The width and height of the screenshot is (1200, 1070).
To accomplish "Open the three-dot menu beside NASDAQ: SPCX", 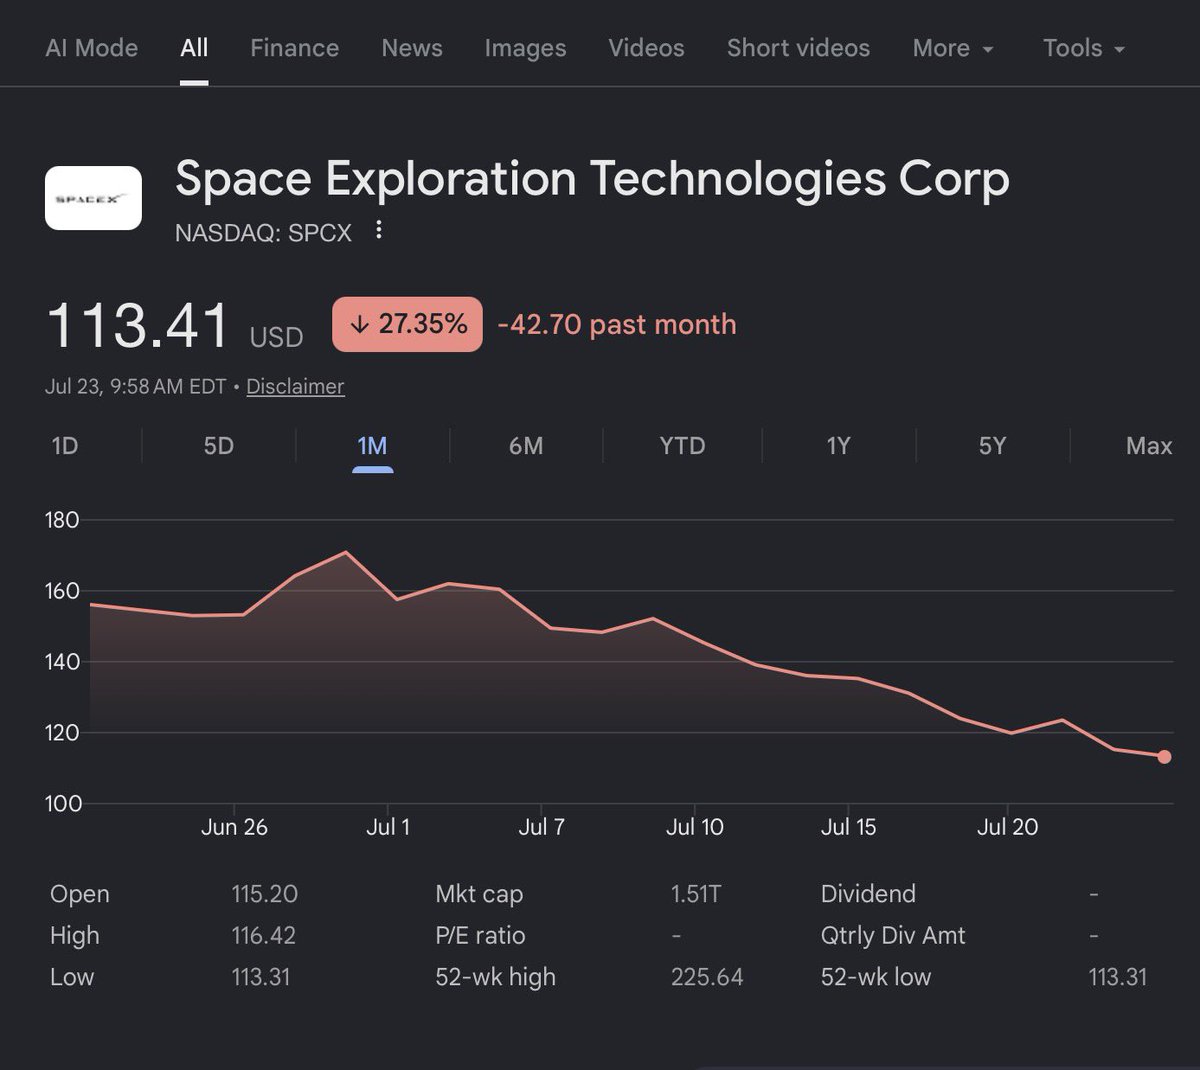I will point(378,231).
